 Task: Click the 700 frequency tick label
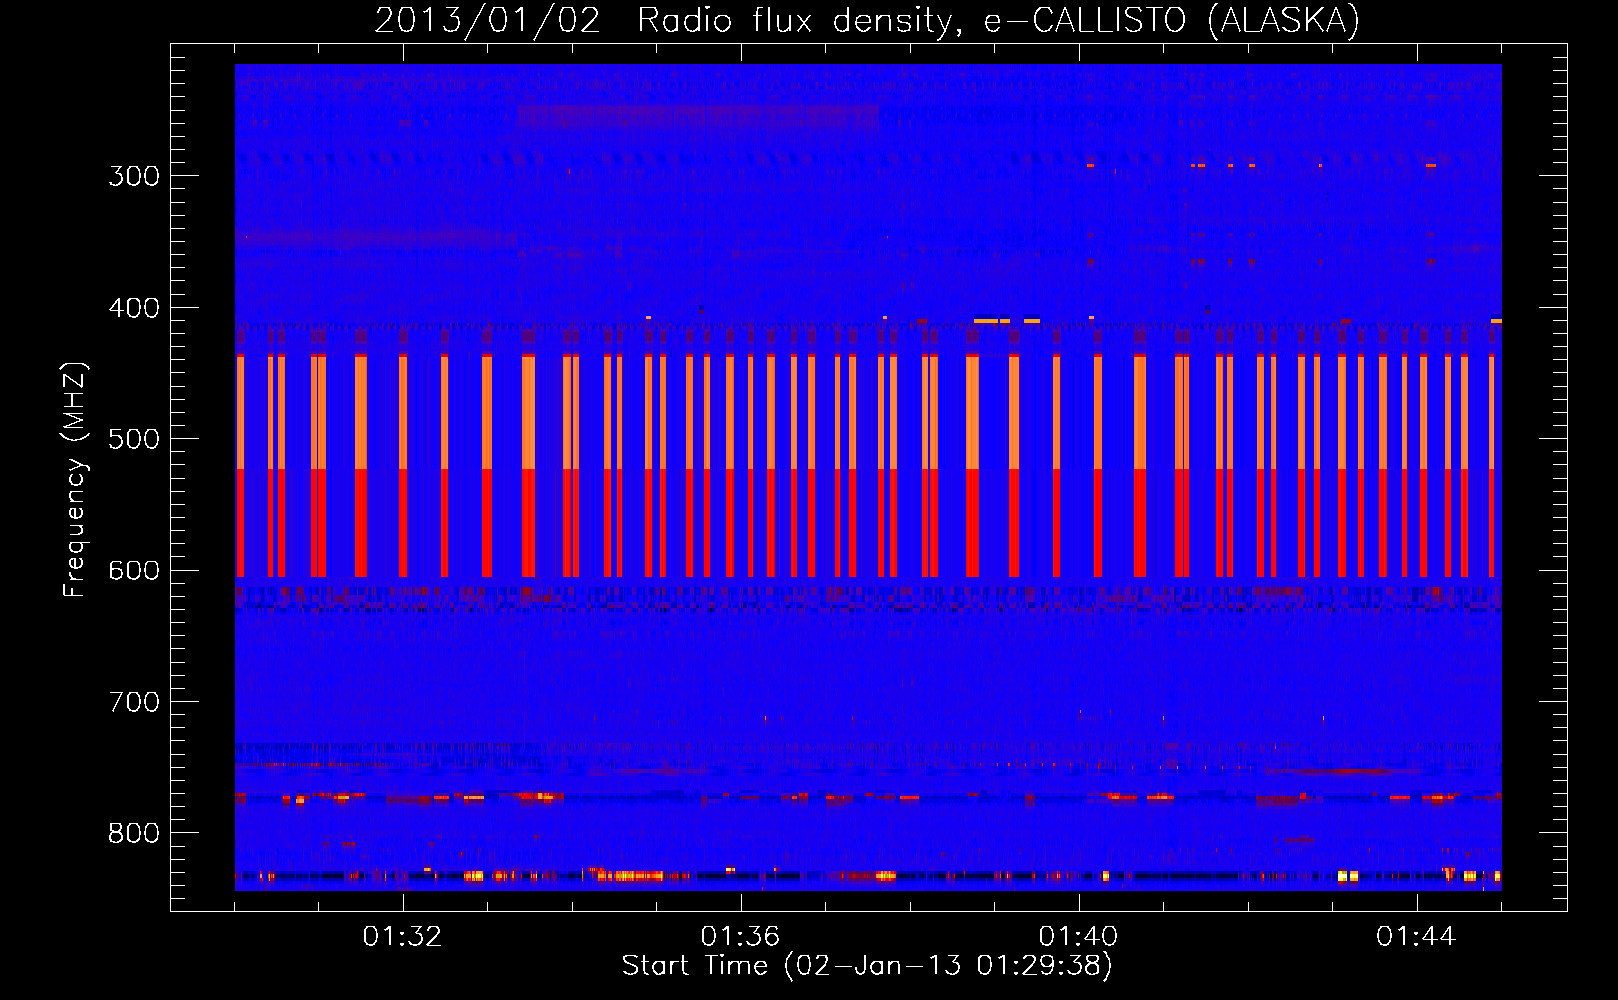(x=134, y=702)
